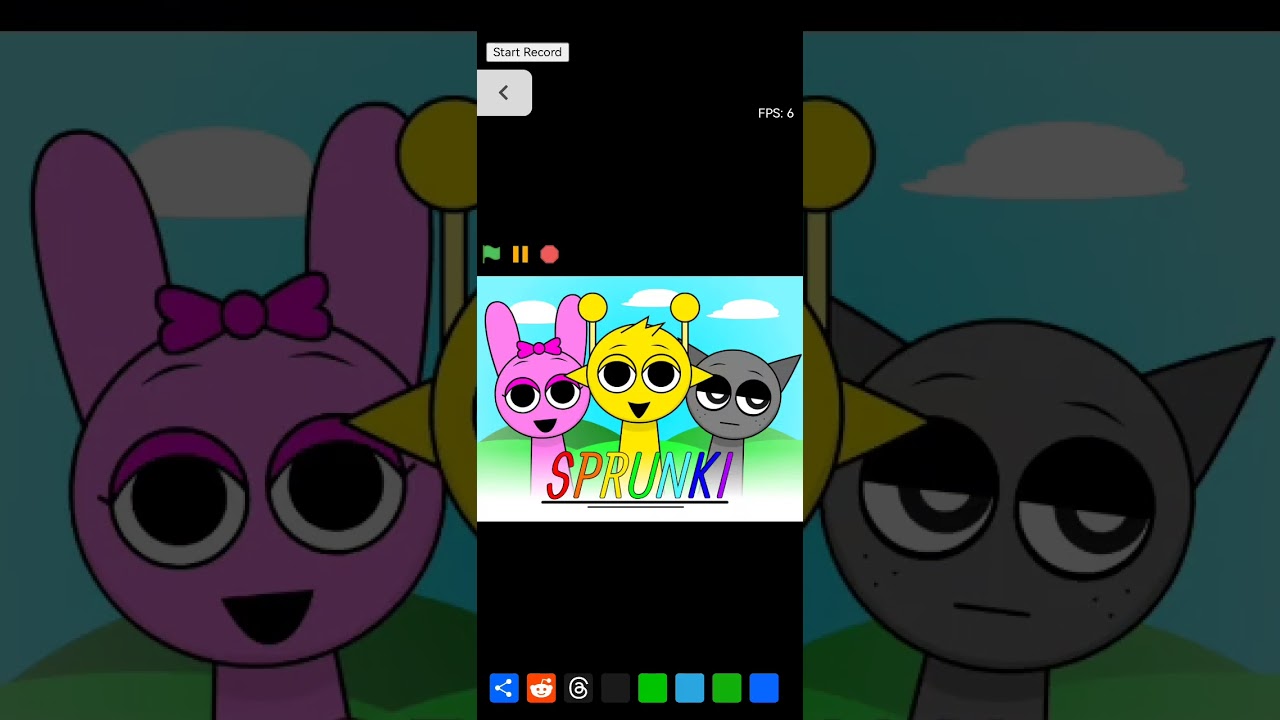Image resolution: width=1280 pixels, height=720 pixels.
Task: Start the project with the green flag
Action: point(491,254)
